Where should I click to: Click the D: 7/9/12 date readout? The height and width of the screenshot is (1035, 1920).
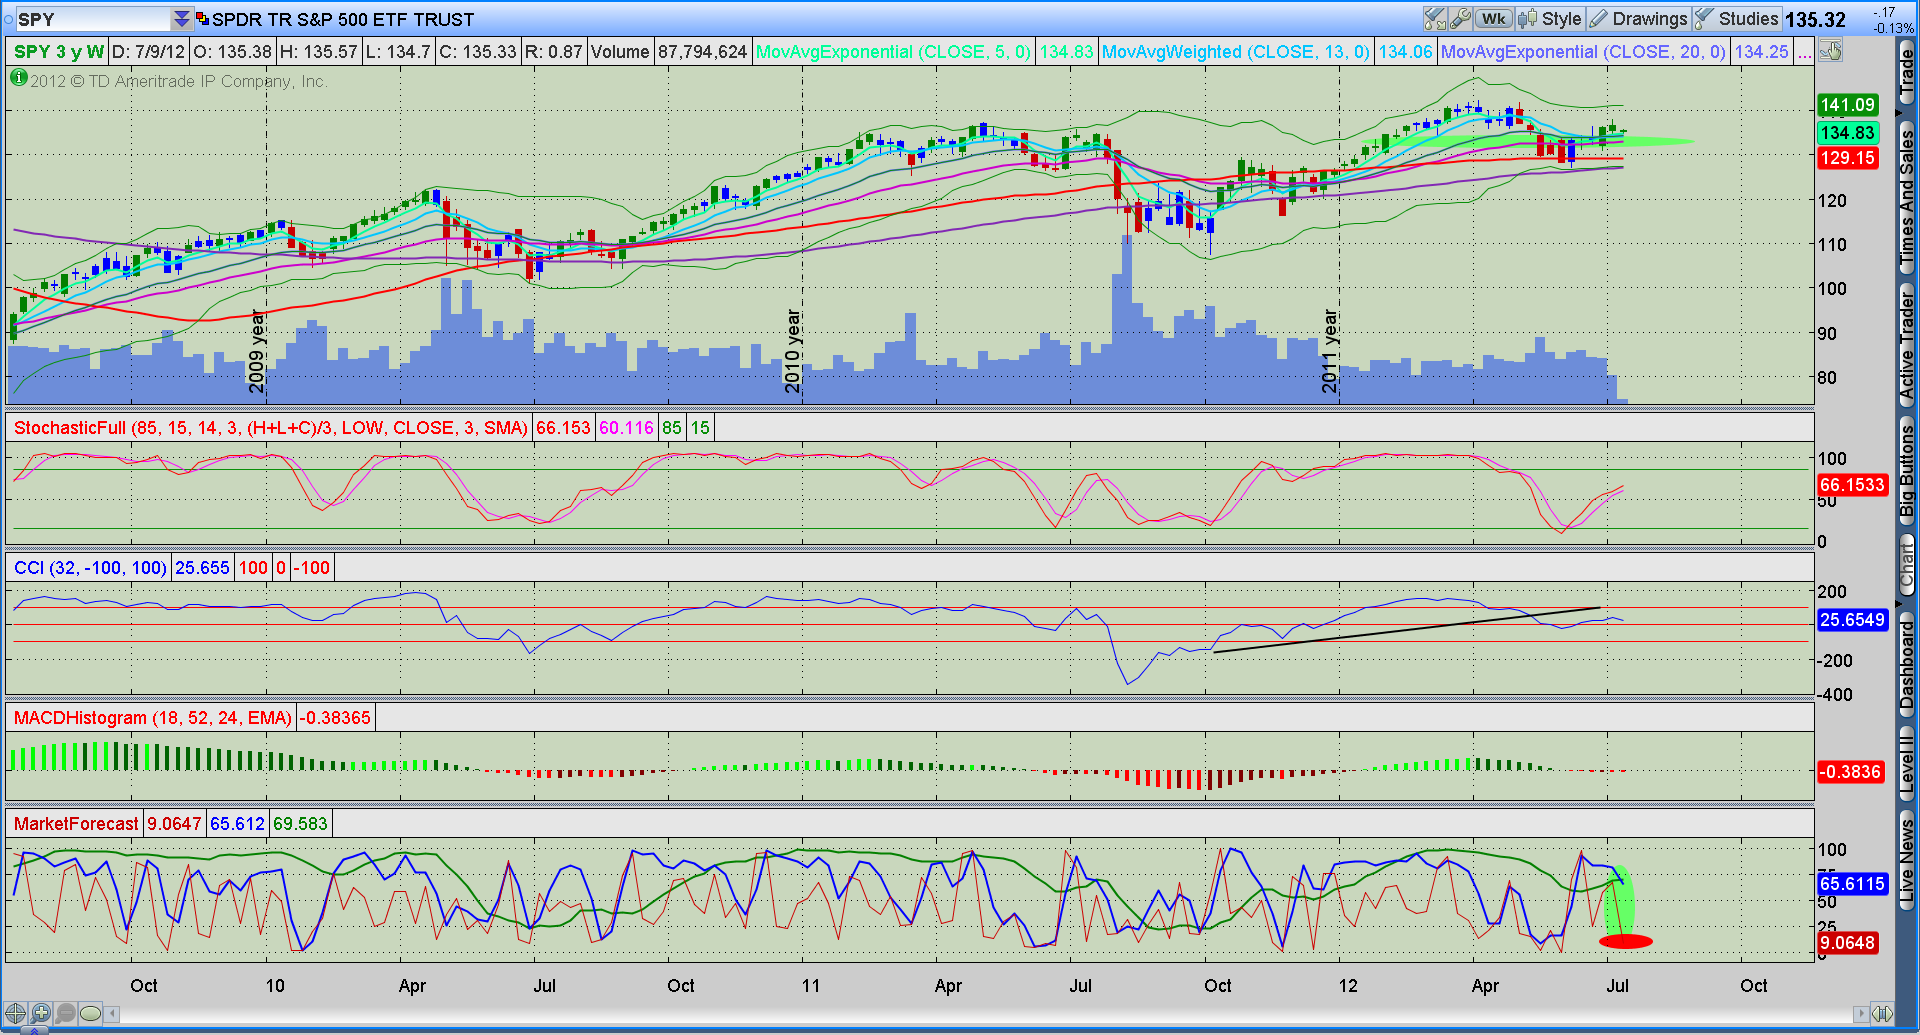149,52
